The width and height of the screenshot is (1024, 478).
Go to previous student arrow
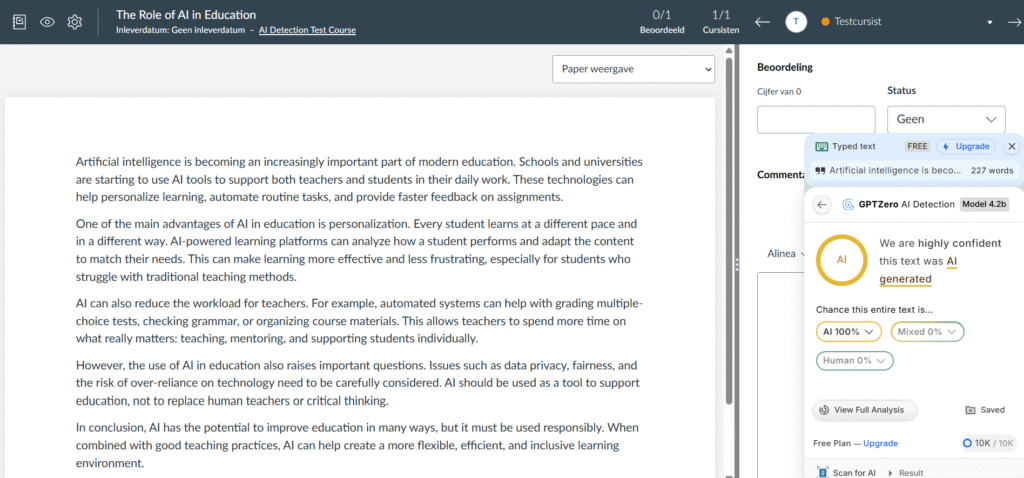pyautogui.click(x=762, y=22)
